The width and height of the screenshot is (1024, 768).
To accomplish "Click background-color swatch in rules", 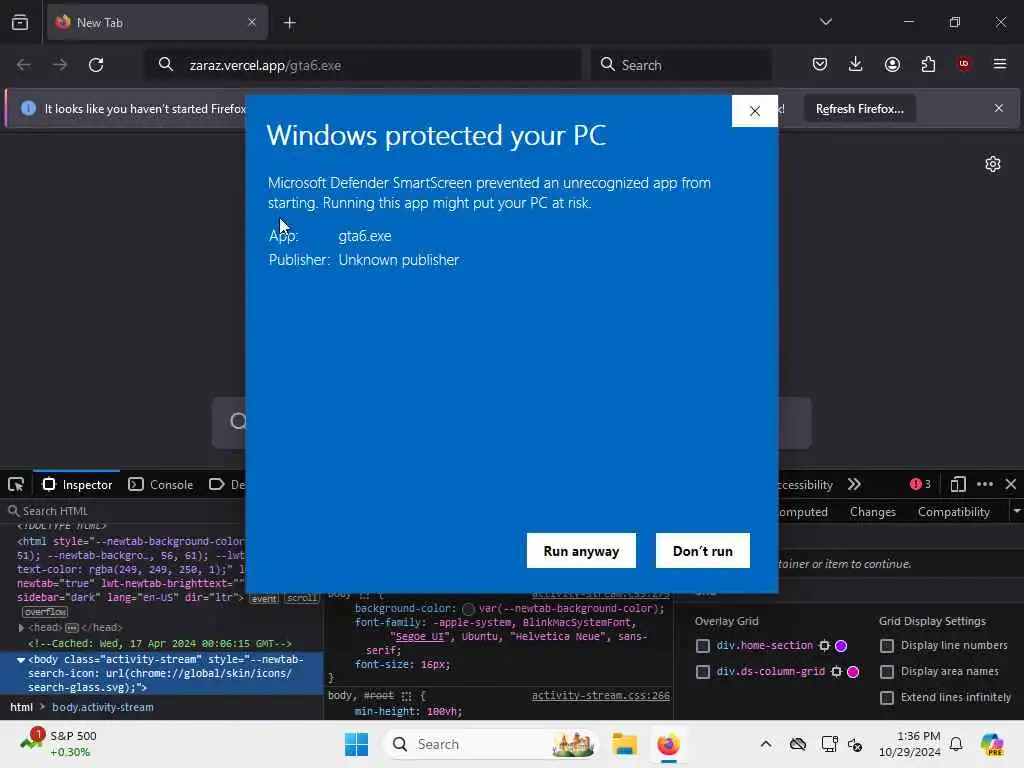I will pos(468,609).
